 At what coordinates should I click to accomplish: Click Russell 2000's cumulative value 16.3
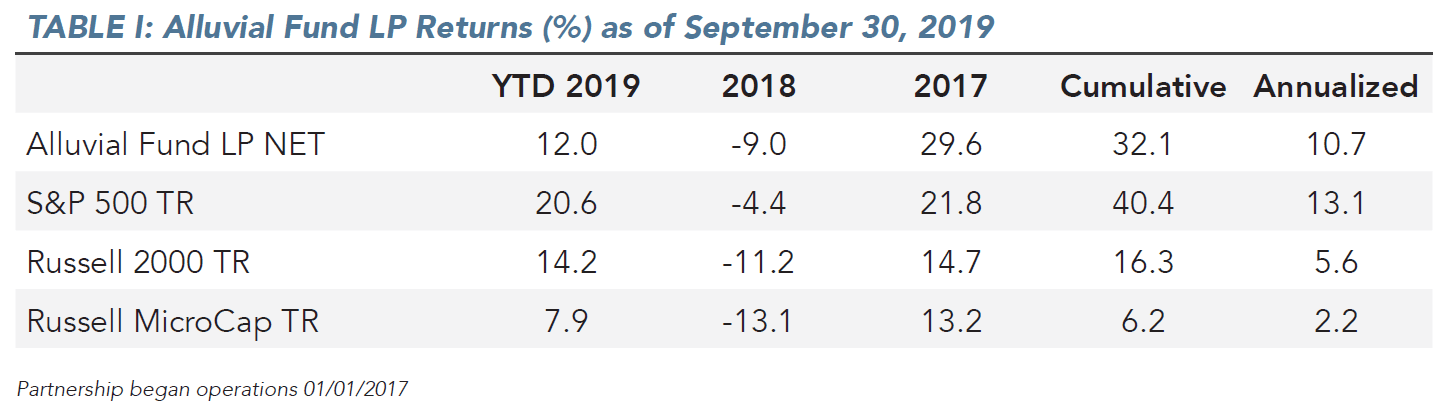1143,262
